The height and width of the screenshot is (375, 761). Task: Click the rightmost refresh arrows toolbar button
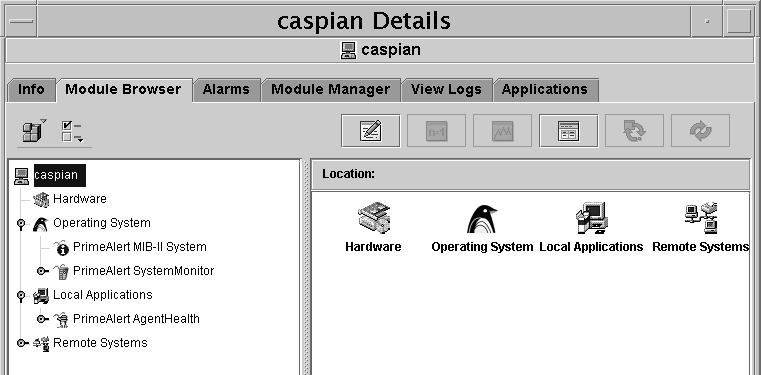[700, 130]
